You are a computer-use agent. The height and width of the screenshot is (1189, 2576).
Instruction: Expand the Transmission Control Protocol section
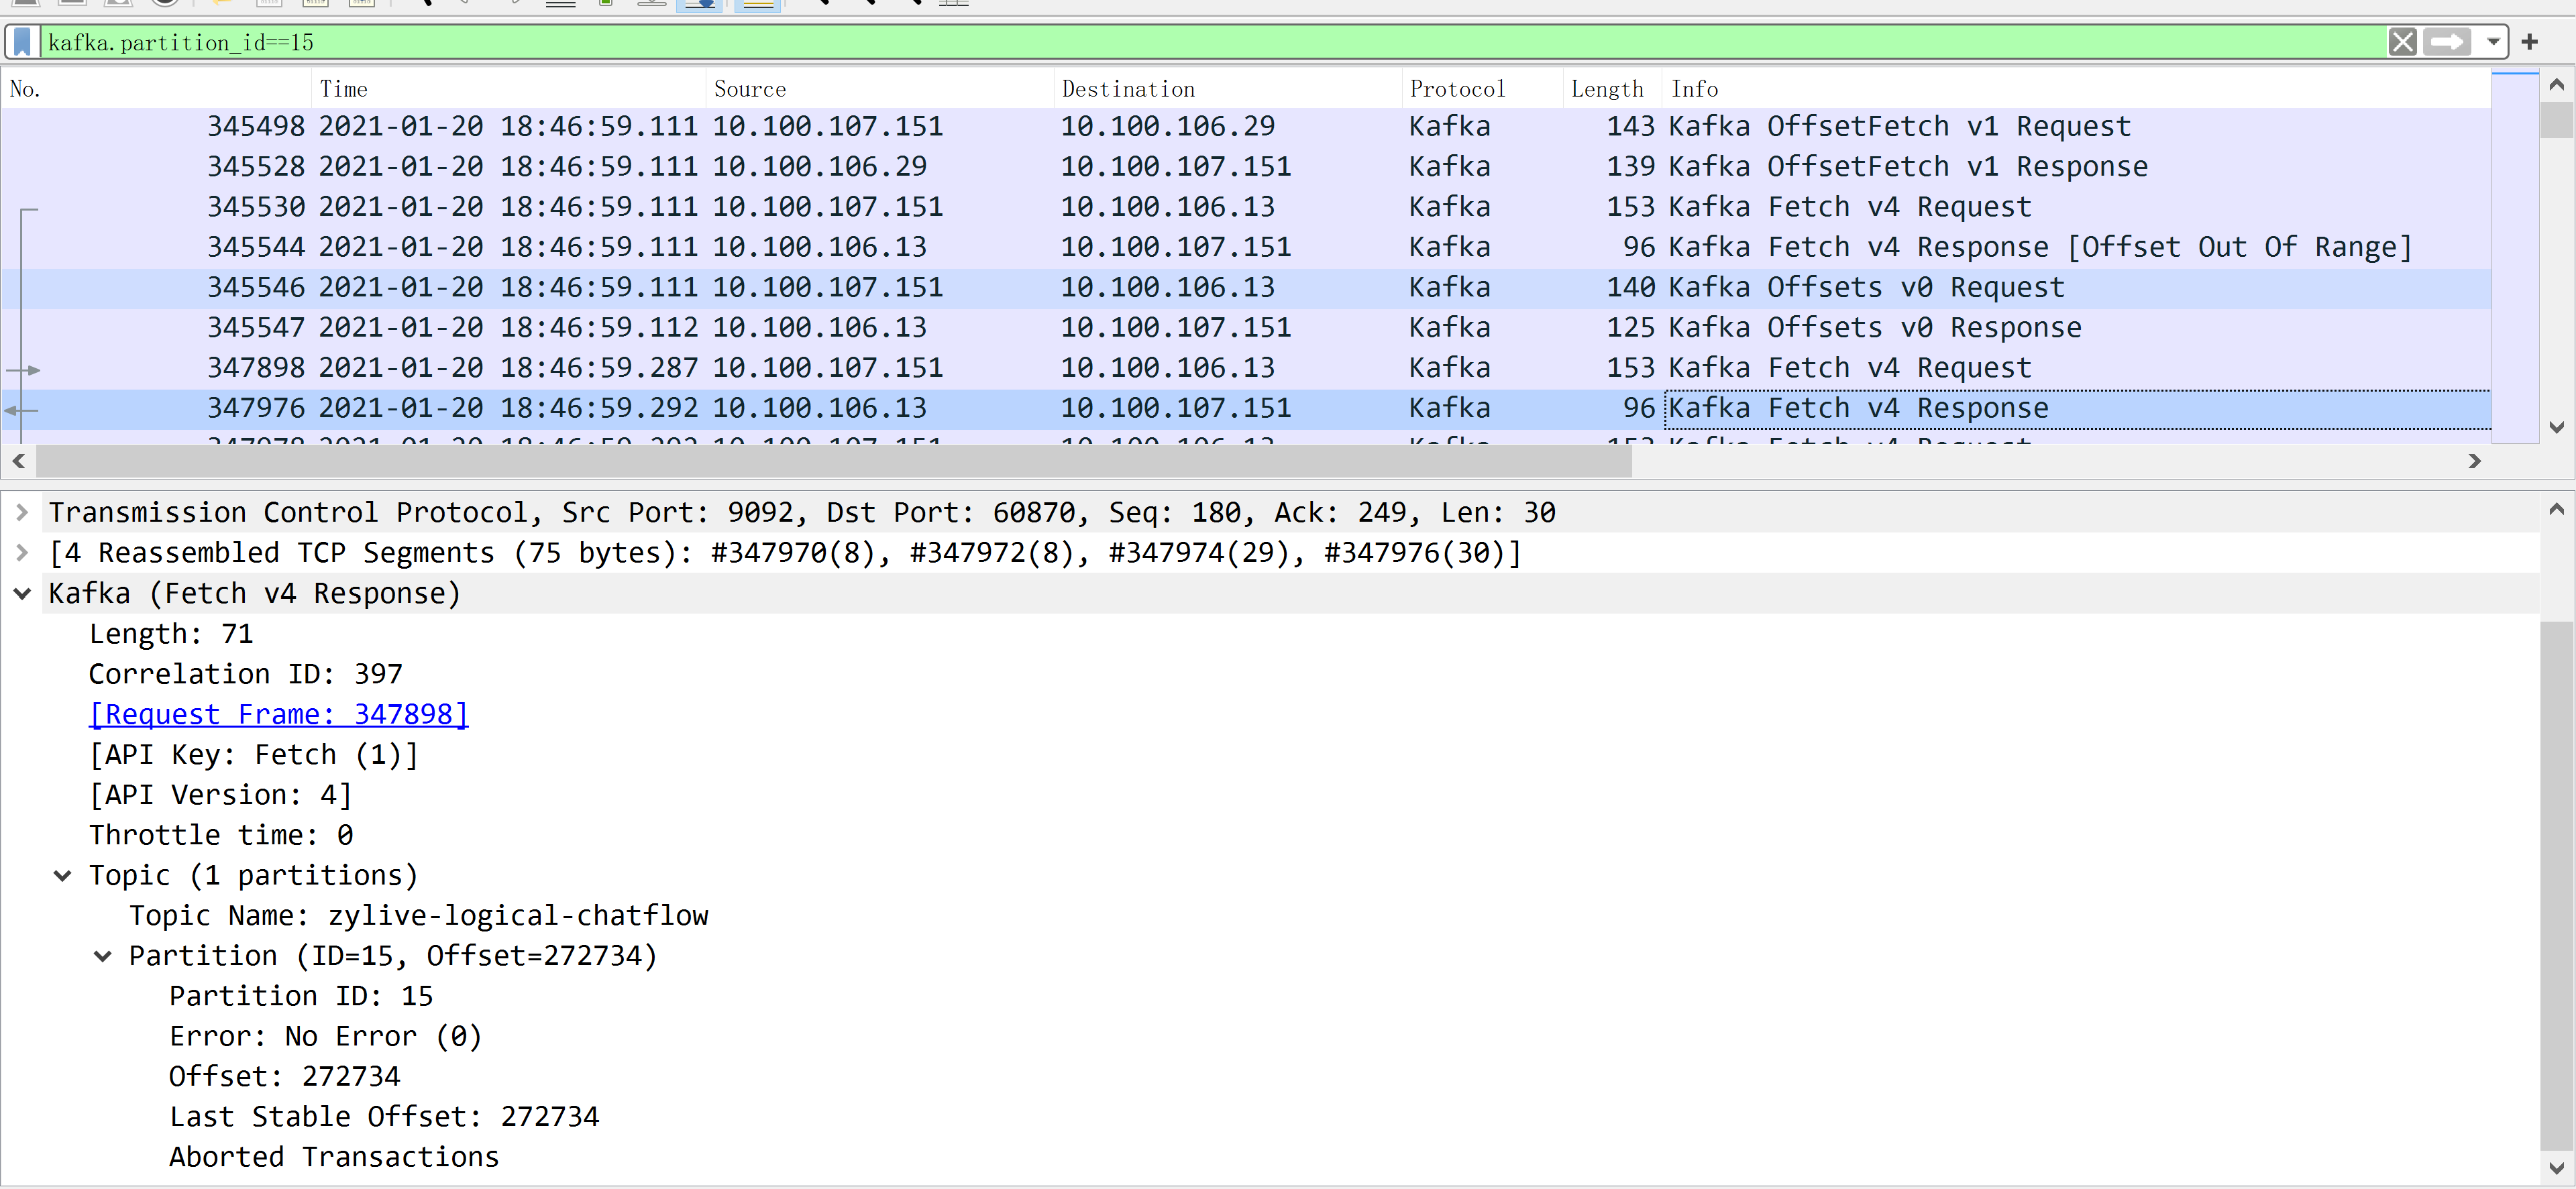click(x=22, y=513)
